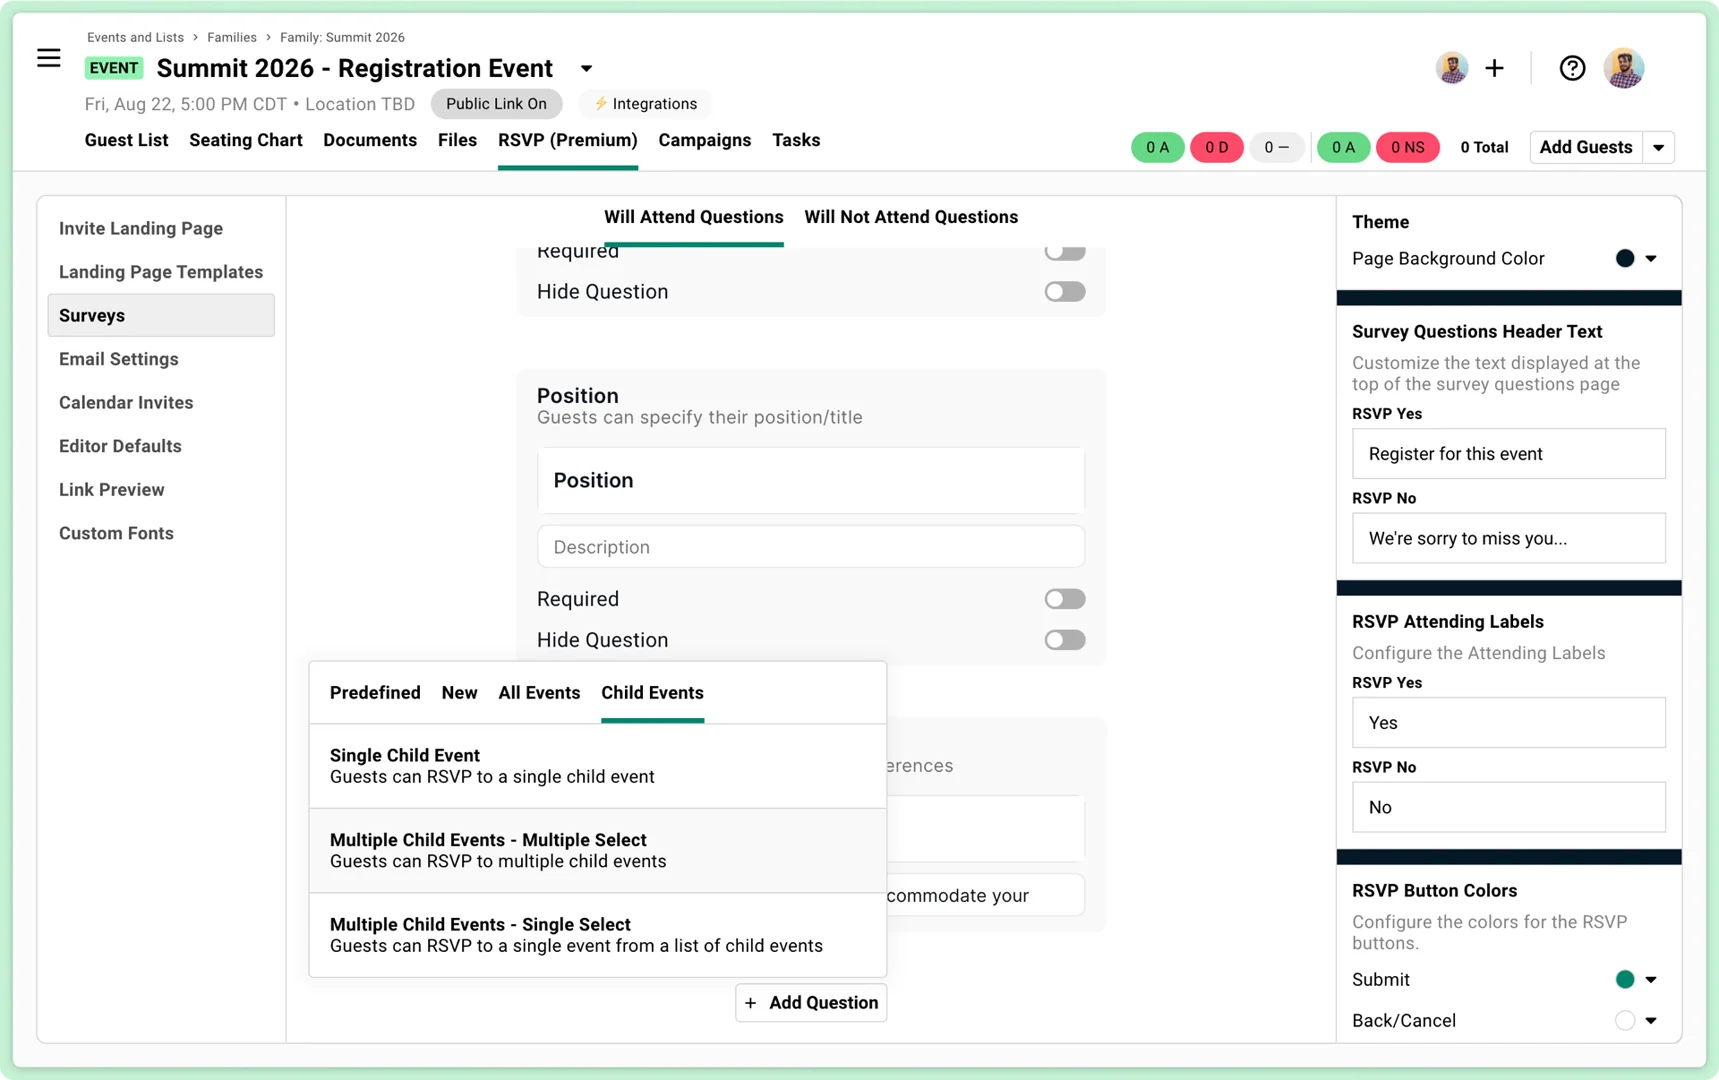1719x1080 pixels.
Task: Expand Page Background Color dropdown
Action: coord(1651,259)
